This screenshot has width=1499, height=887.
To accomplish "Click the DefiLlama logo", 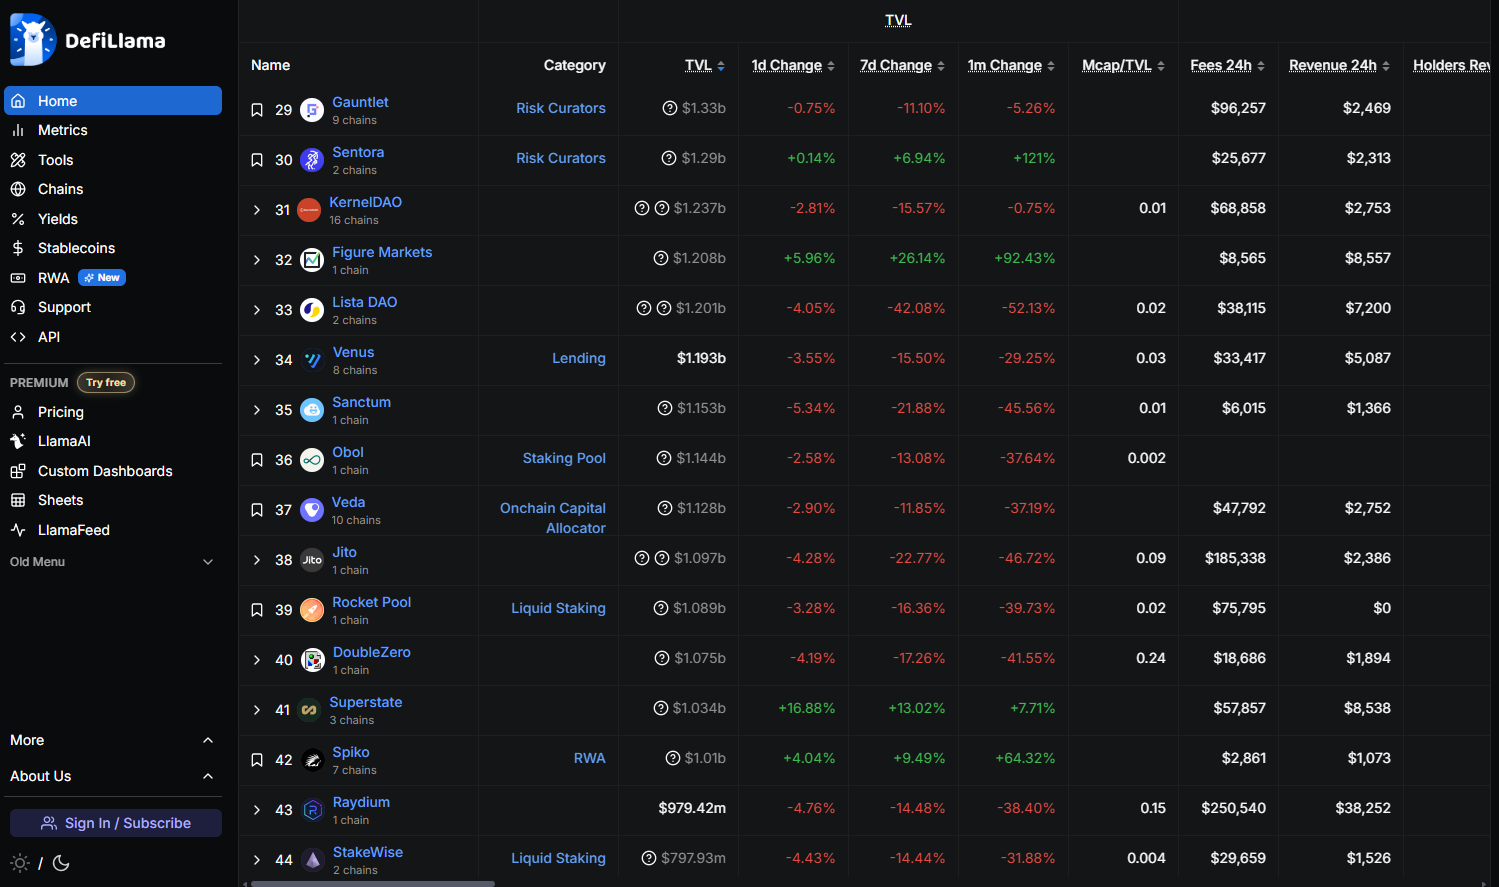I will click(x=87, y=40).
